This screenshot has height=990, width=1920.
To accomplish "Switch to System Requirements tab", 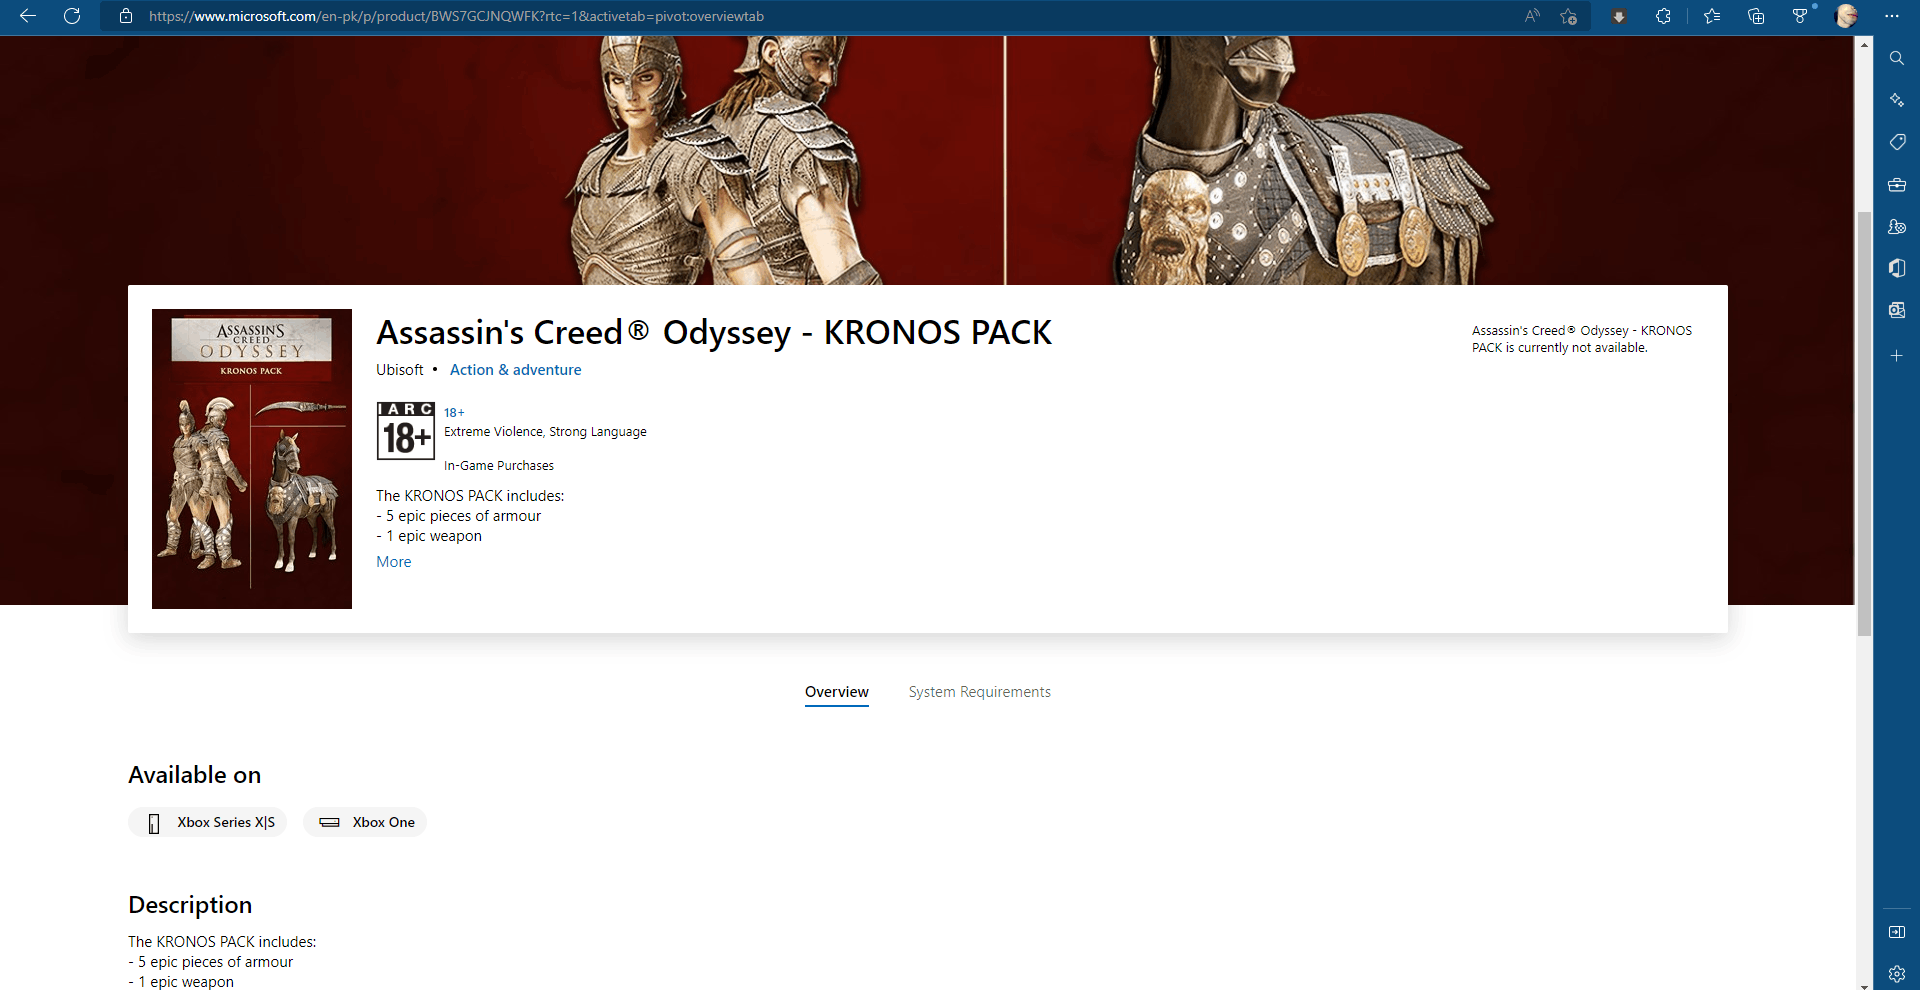I will (x=979, y=692).
